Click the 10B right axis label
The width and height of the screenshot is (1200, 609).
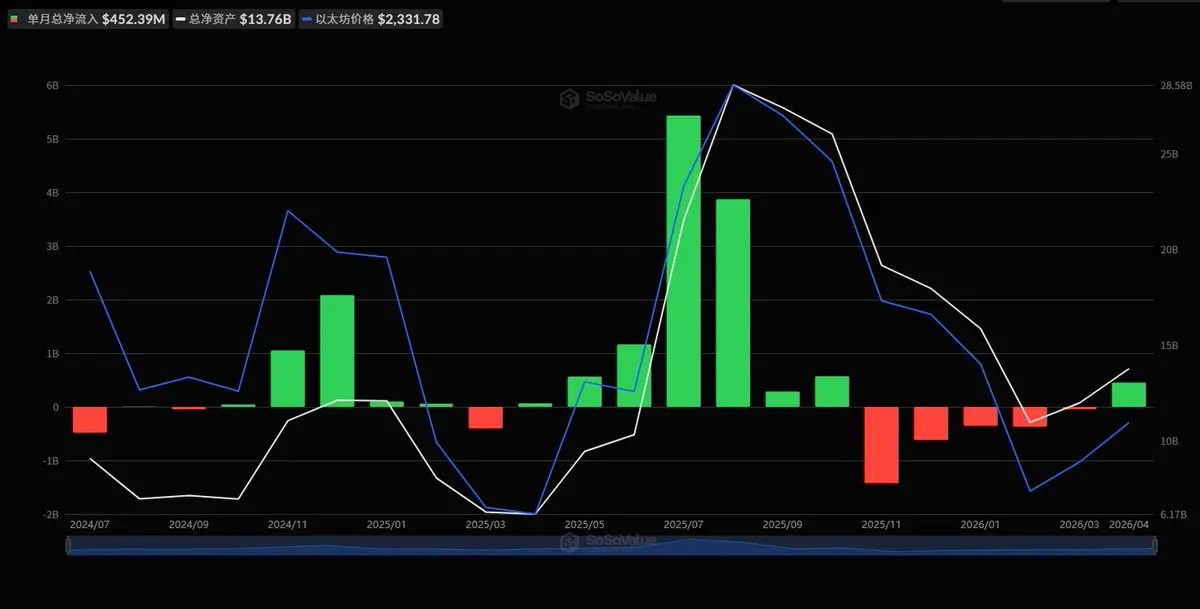point(1168,441)
